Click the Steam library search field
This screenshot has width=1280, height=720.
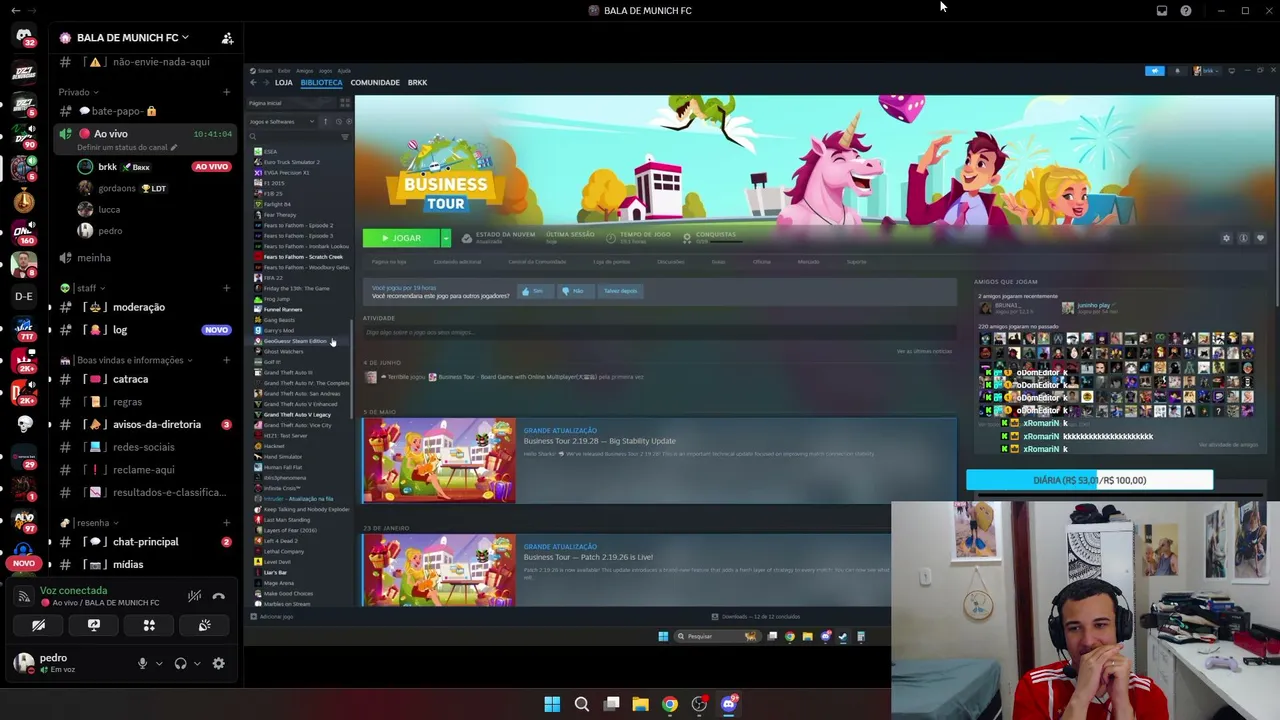294,137
